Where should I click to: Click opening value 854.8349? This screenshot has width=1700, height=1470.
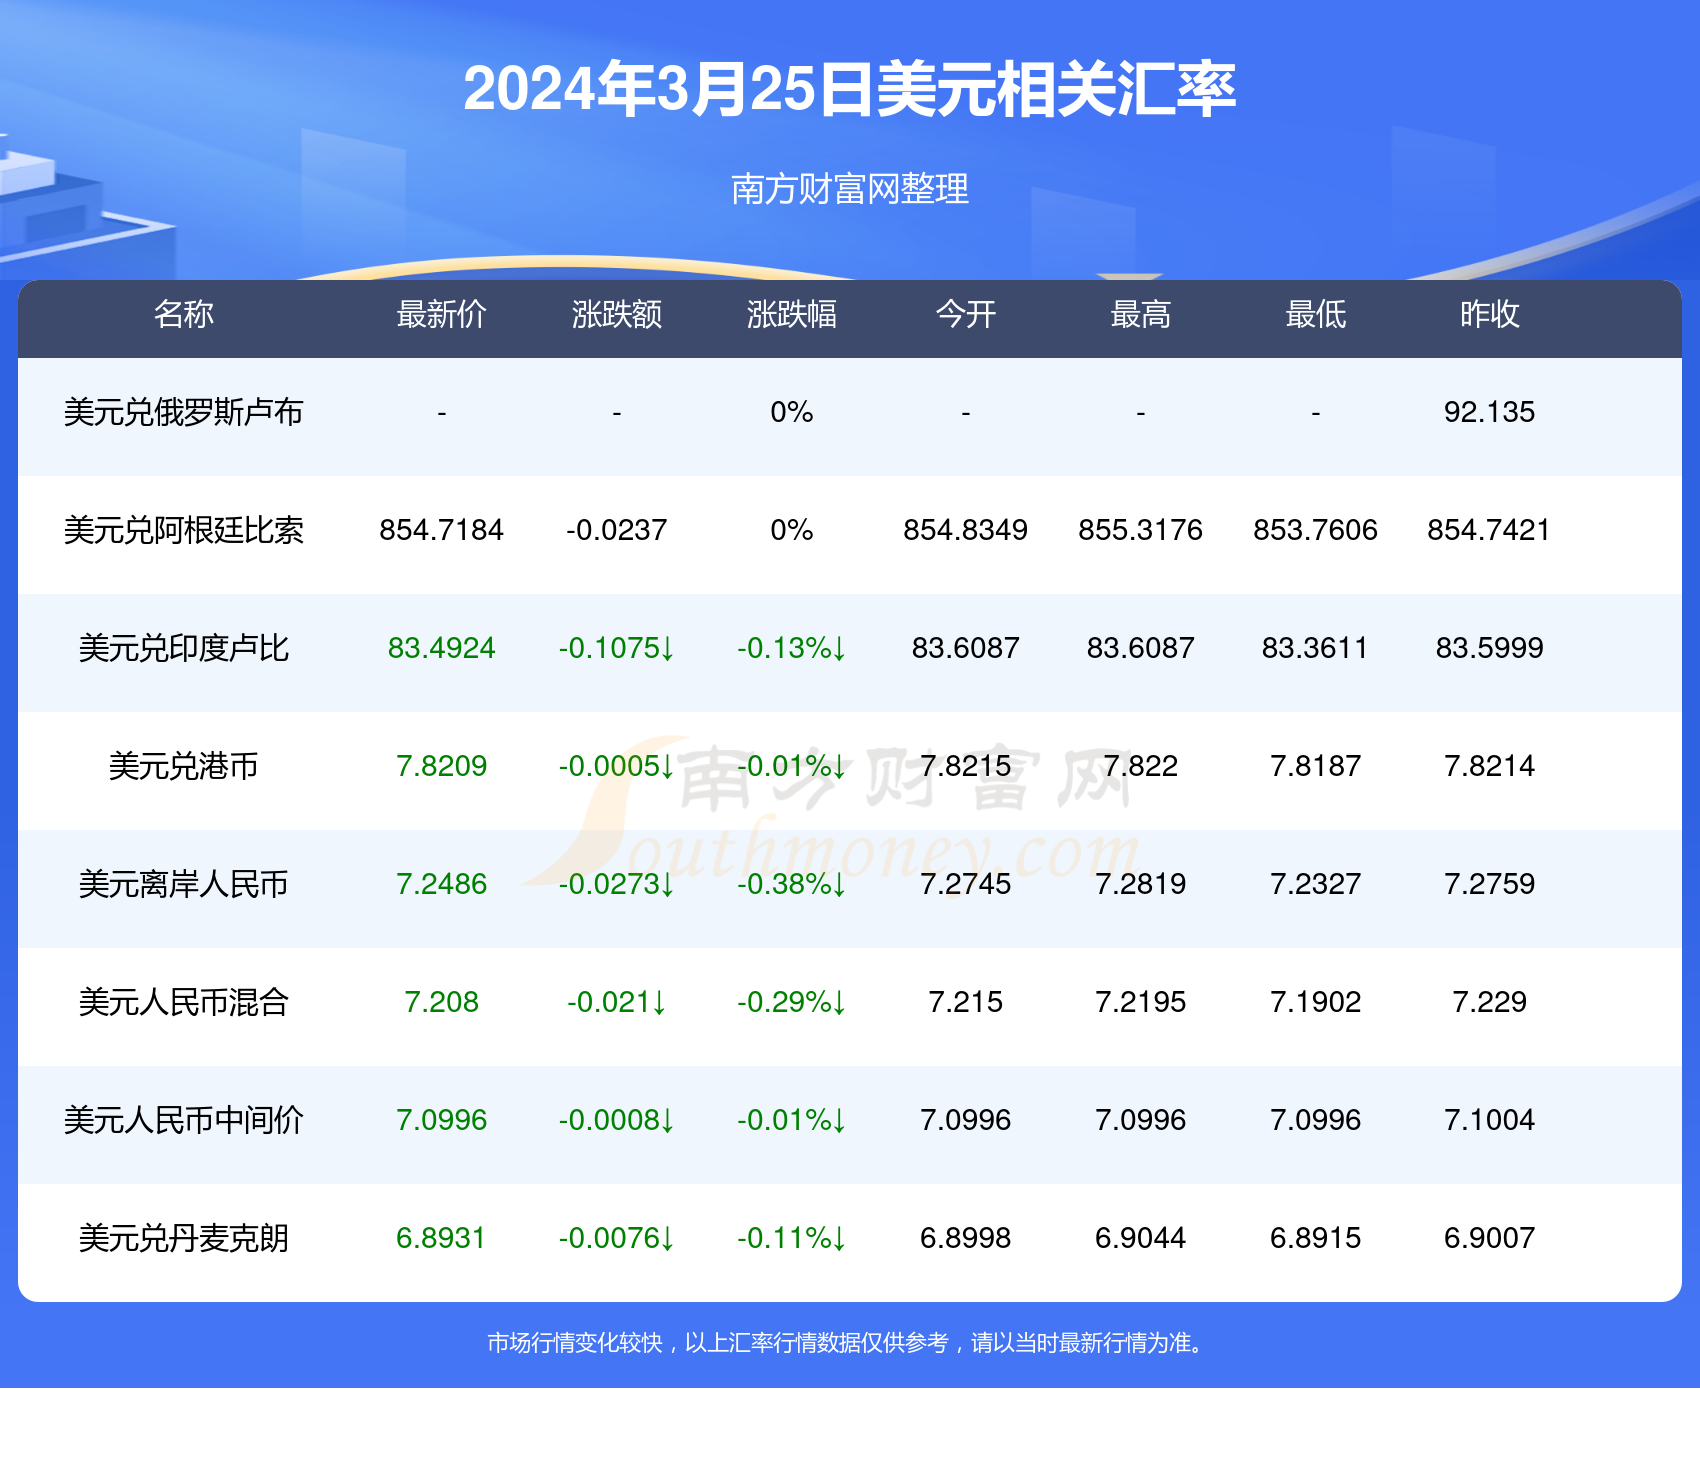[x=966, y=530]
